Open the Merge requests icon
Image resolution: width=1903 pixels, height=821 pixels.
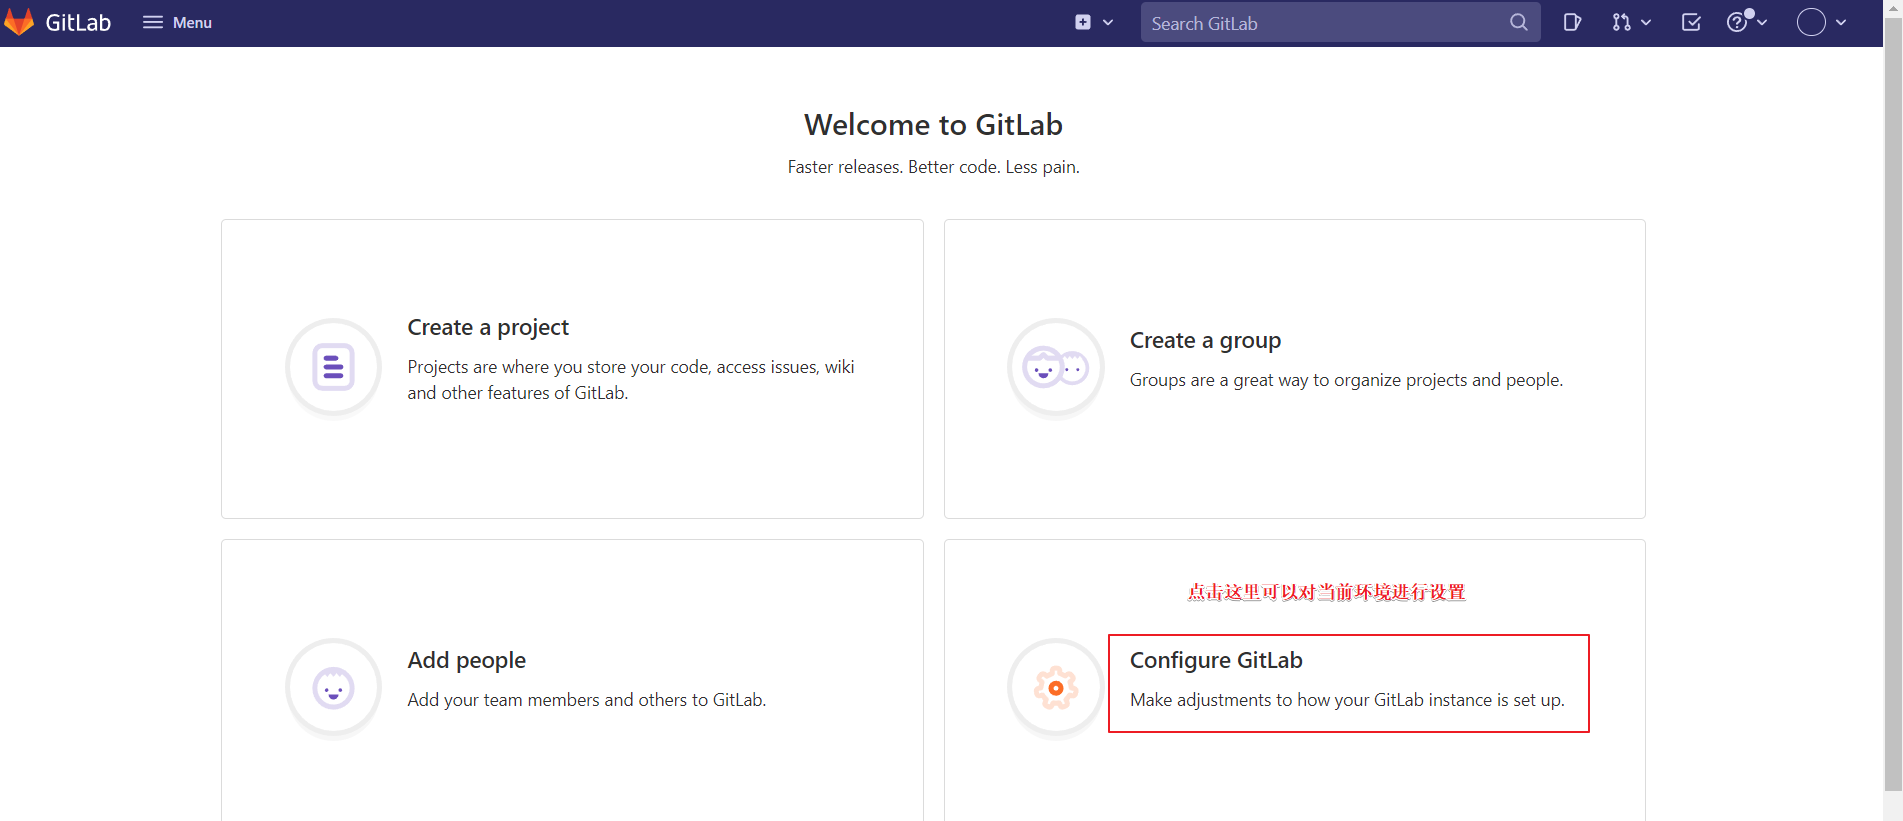point(1621,22)
